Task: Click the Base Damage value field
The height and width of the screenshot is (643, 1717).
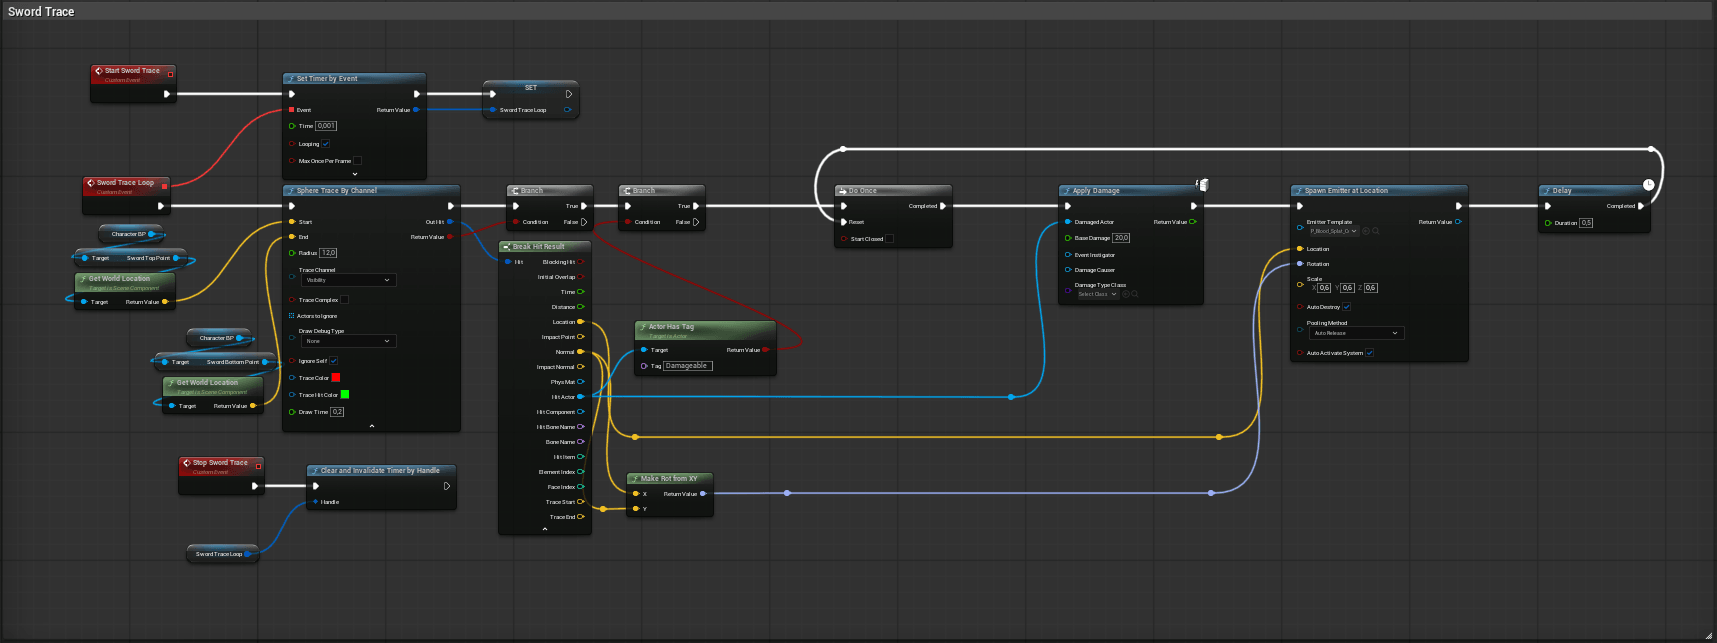Action: pyautogui.click(x=1121, y=238)
